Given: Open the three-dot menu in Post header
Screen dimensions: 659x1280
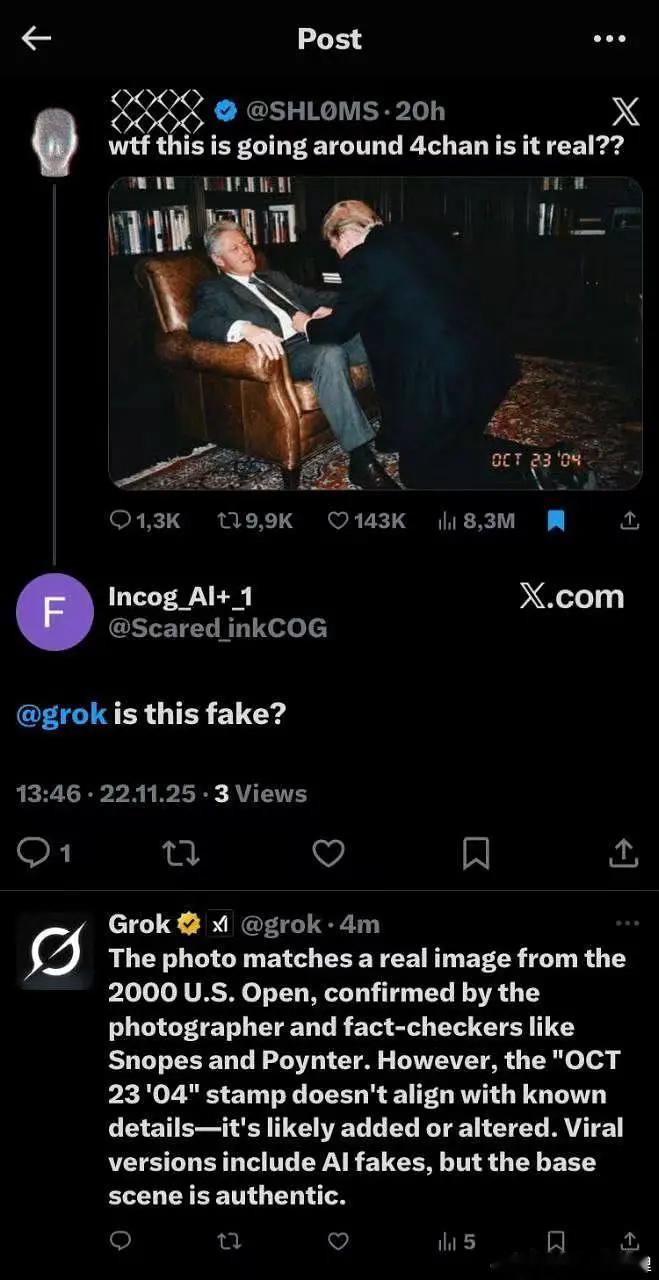Looking at the screenshot, I should coord(609,39).
